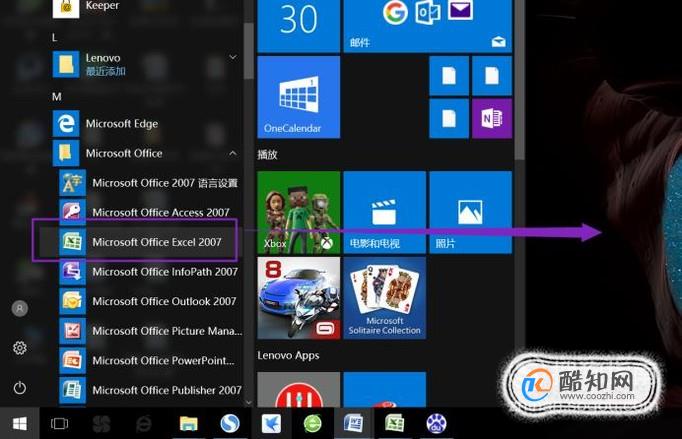The width and height of the screenshot is (682, 439).
Task: Click the Windows Start button
Action: pos(20,423)
